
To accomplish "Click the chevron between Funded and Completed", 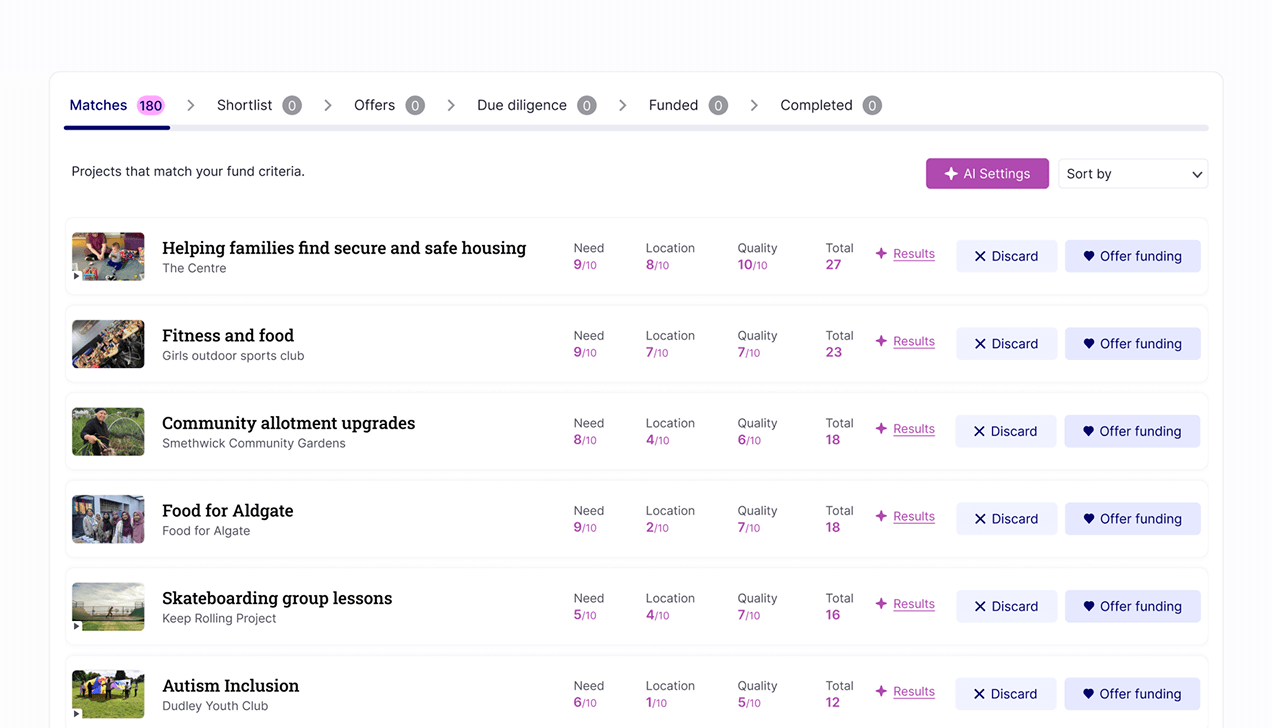I will click(x=754, y=105).
